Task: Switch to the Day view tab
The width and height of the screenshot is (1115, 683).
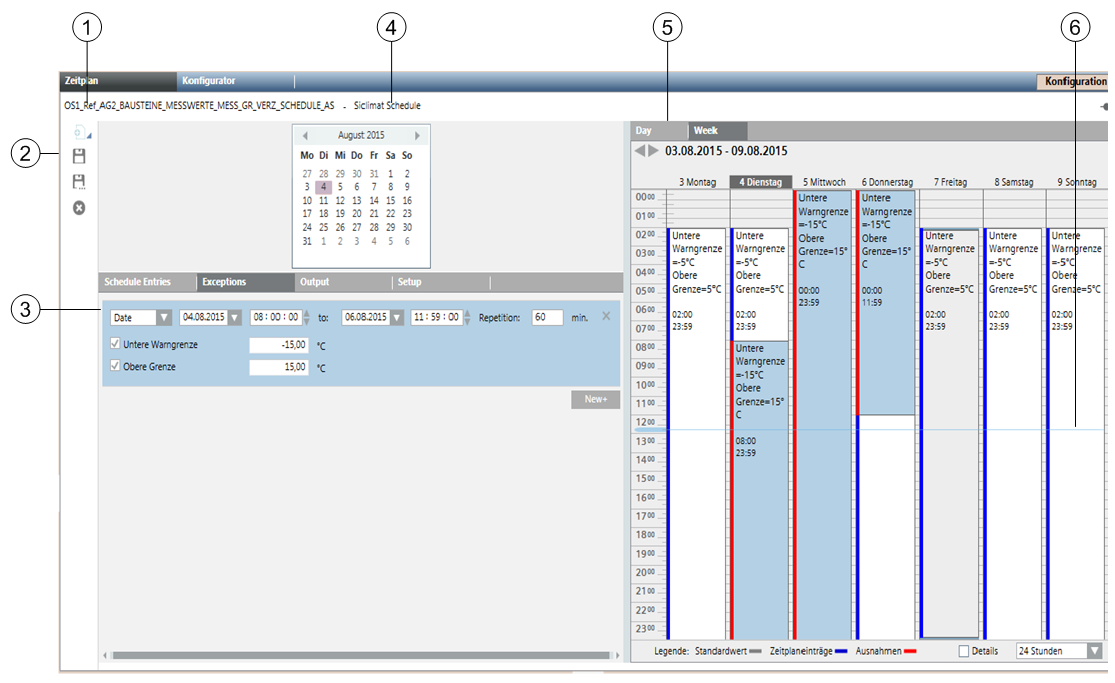Action: [644, 130]
